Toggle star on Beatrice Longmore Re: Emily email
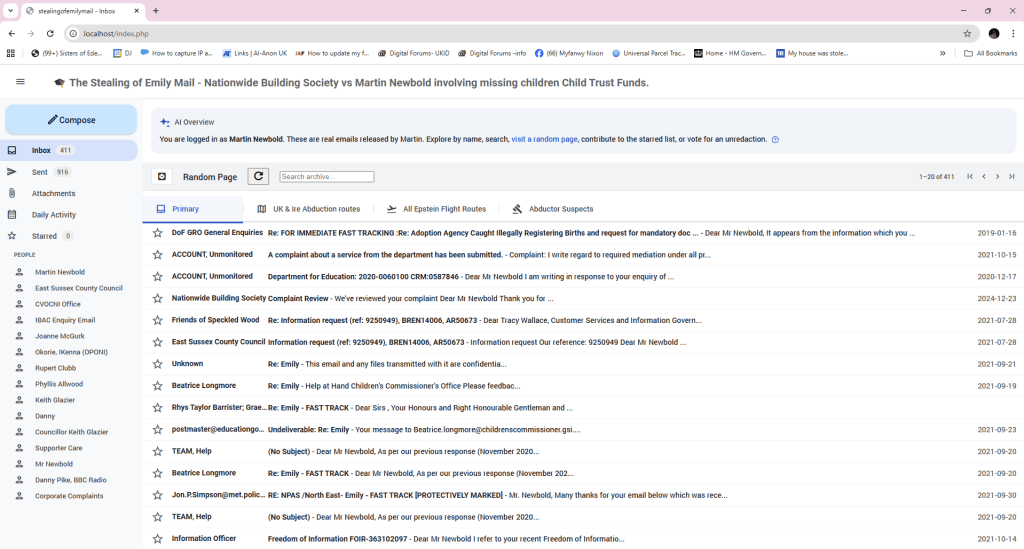 tap(157, 386)
